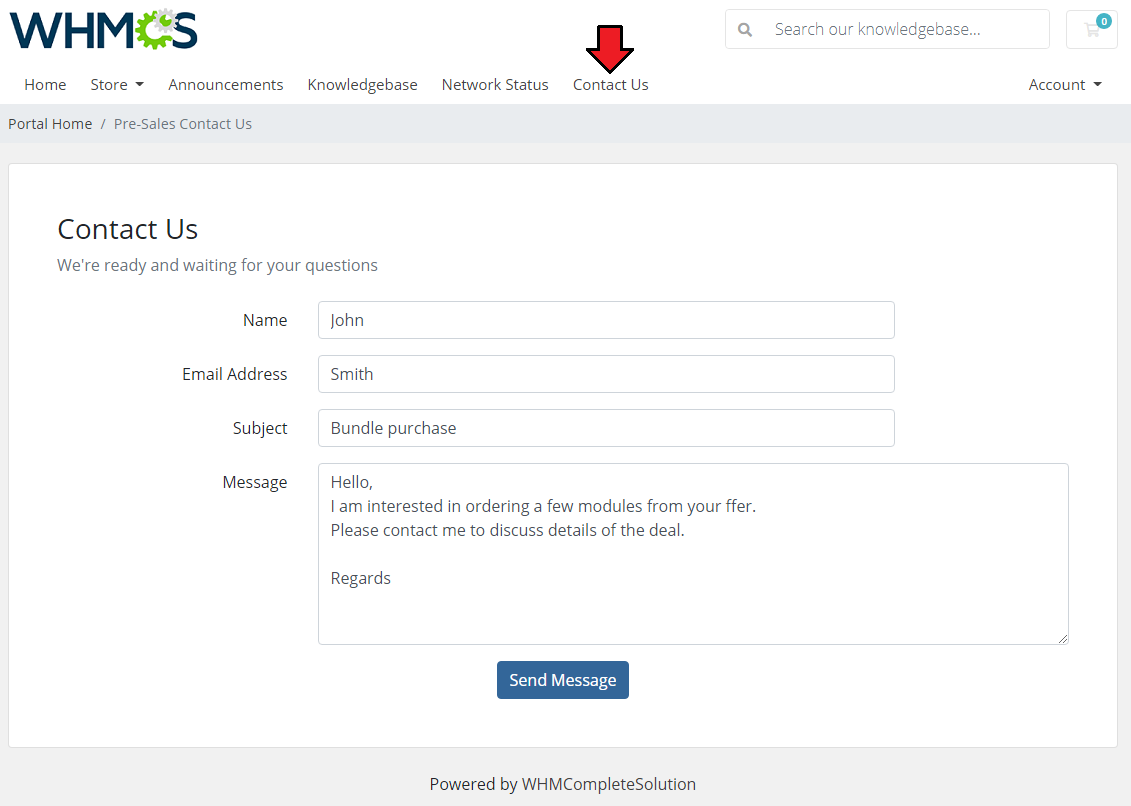
Task: Click the Contact Us page heading
Action: pyautogui.click(x=128, y=229)
